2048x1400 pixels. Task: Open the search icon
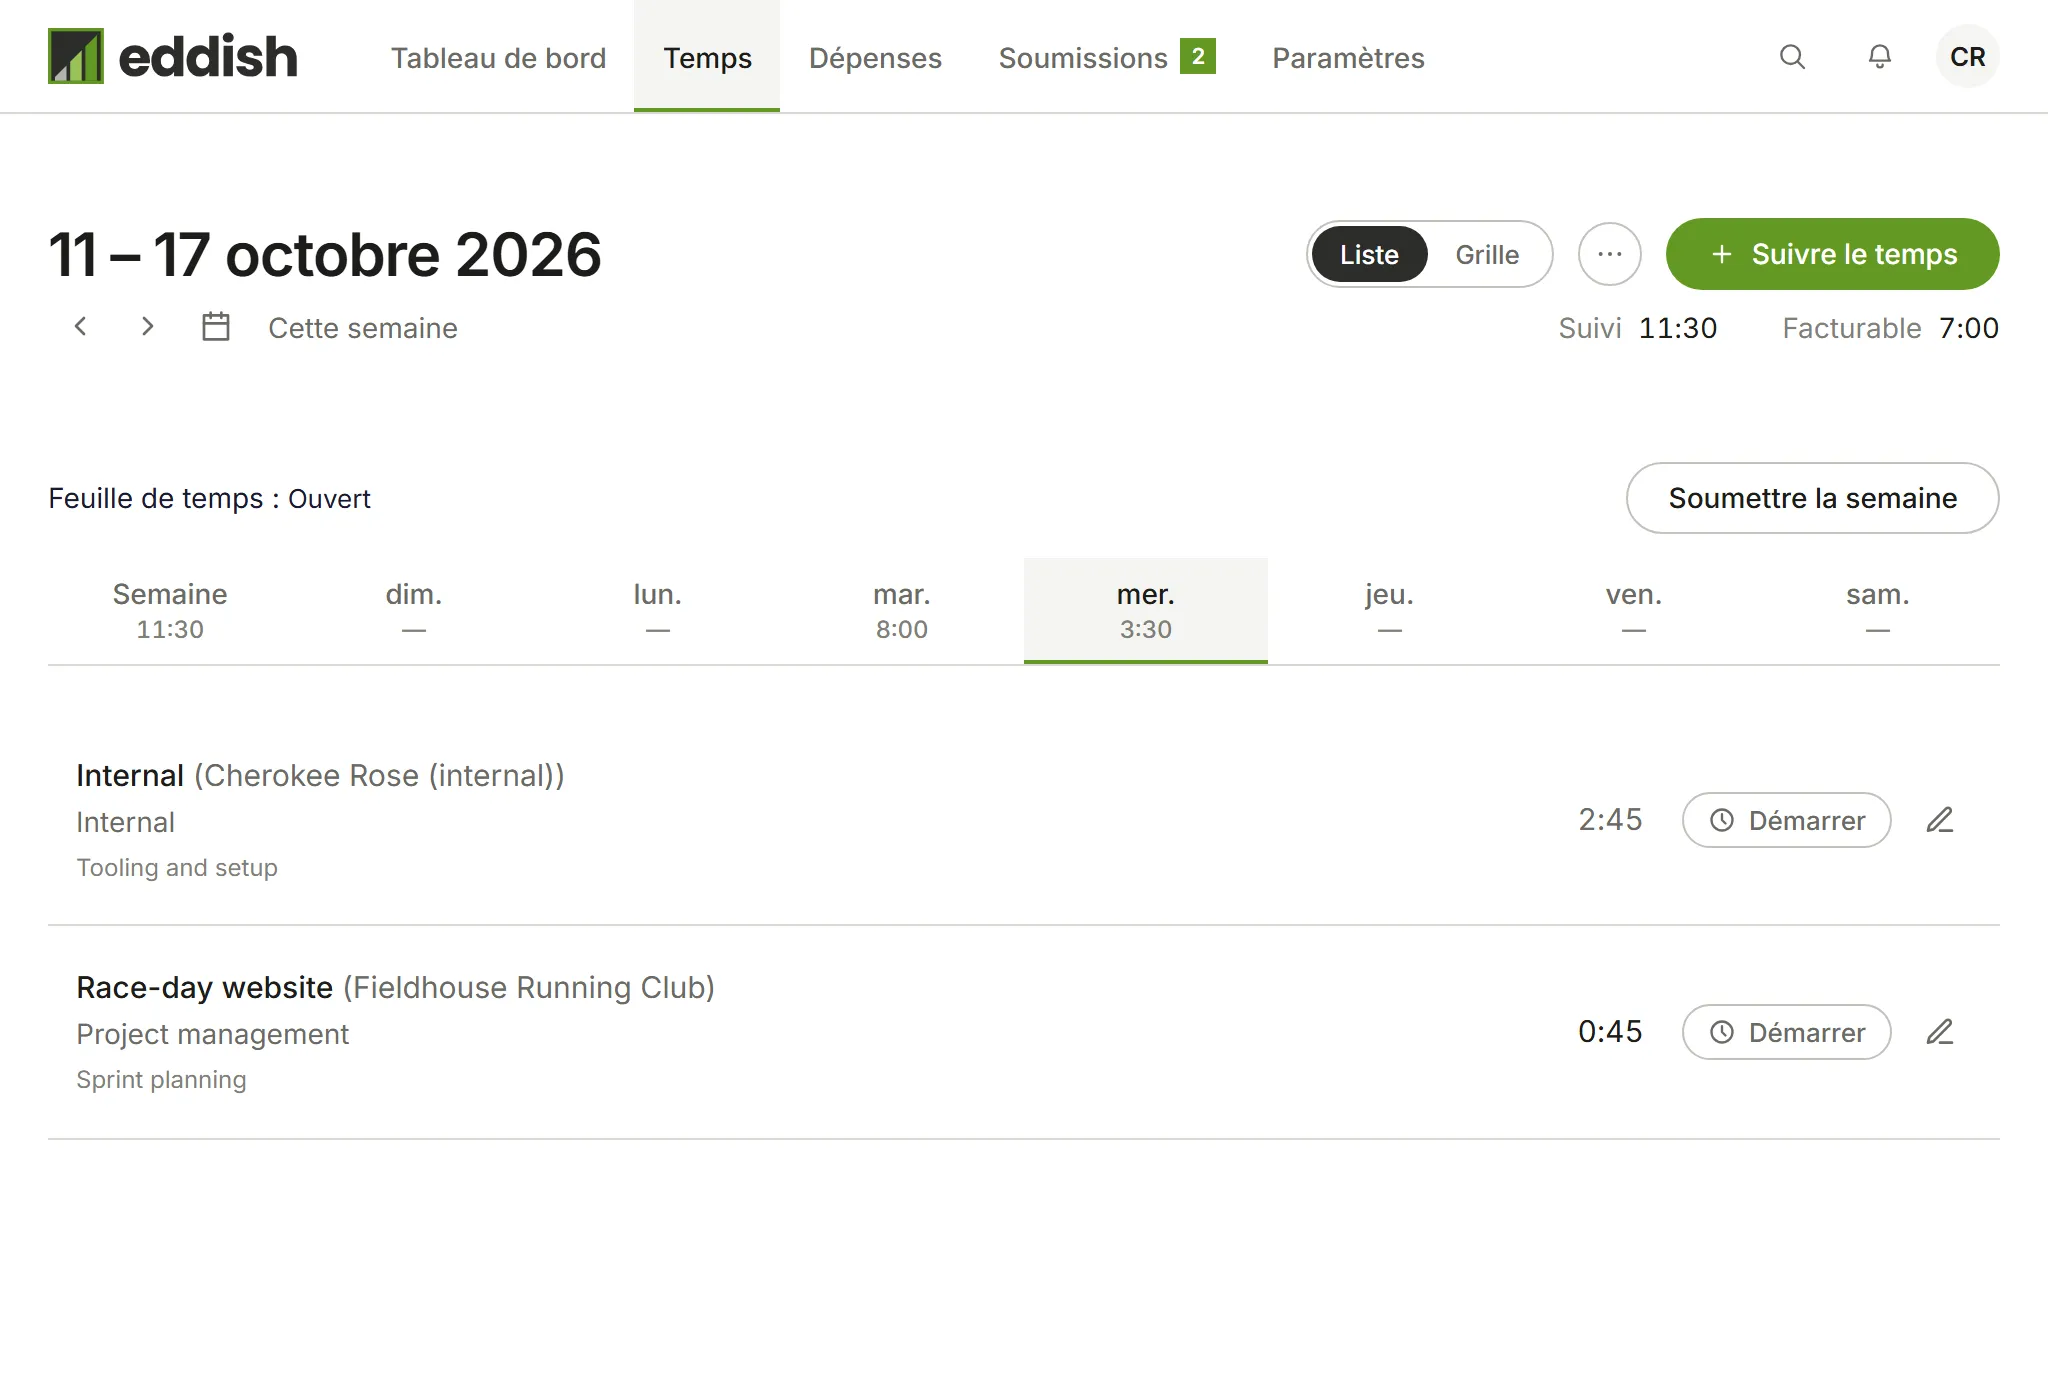(x=1792, y=57)
